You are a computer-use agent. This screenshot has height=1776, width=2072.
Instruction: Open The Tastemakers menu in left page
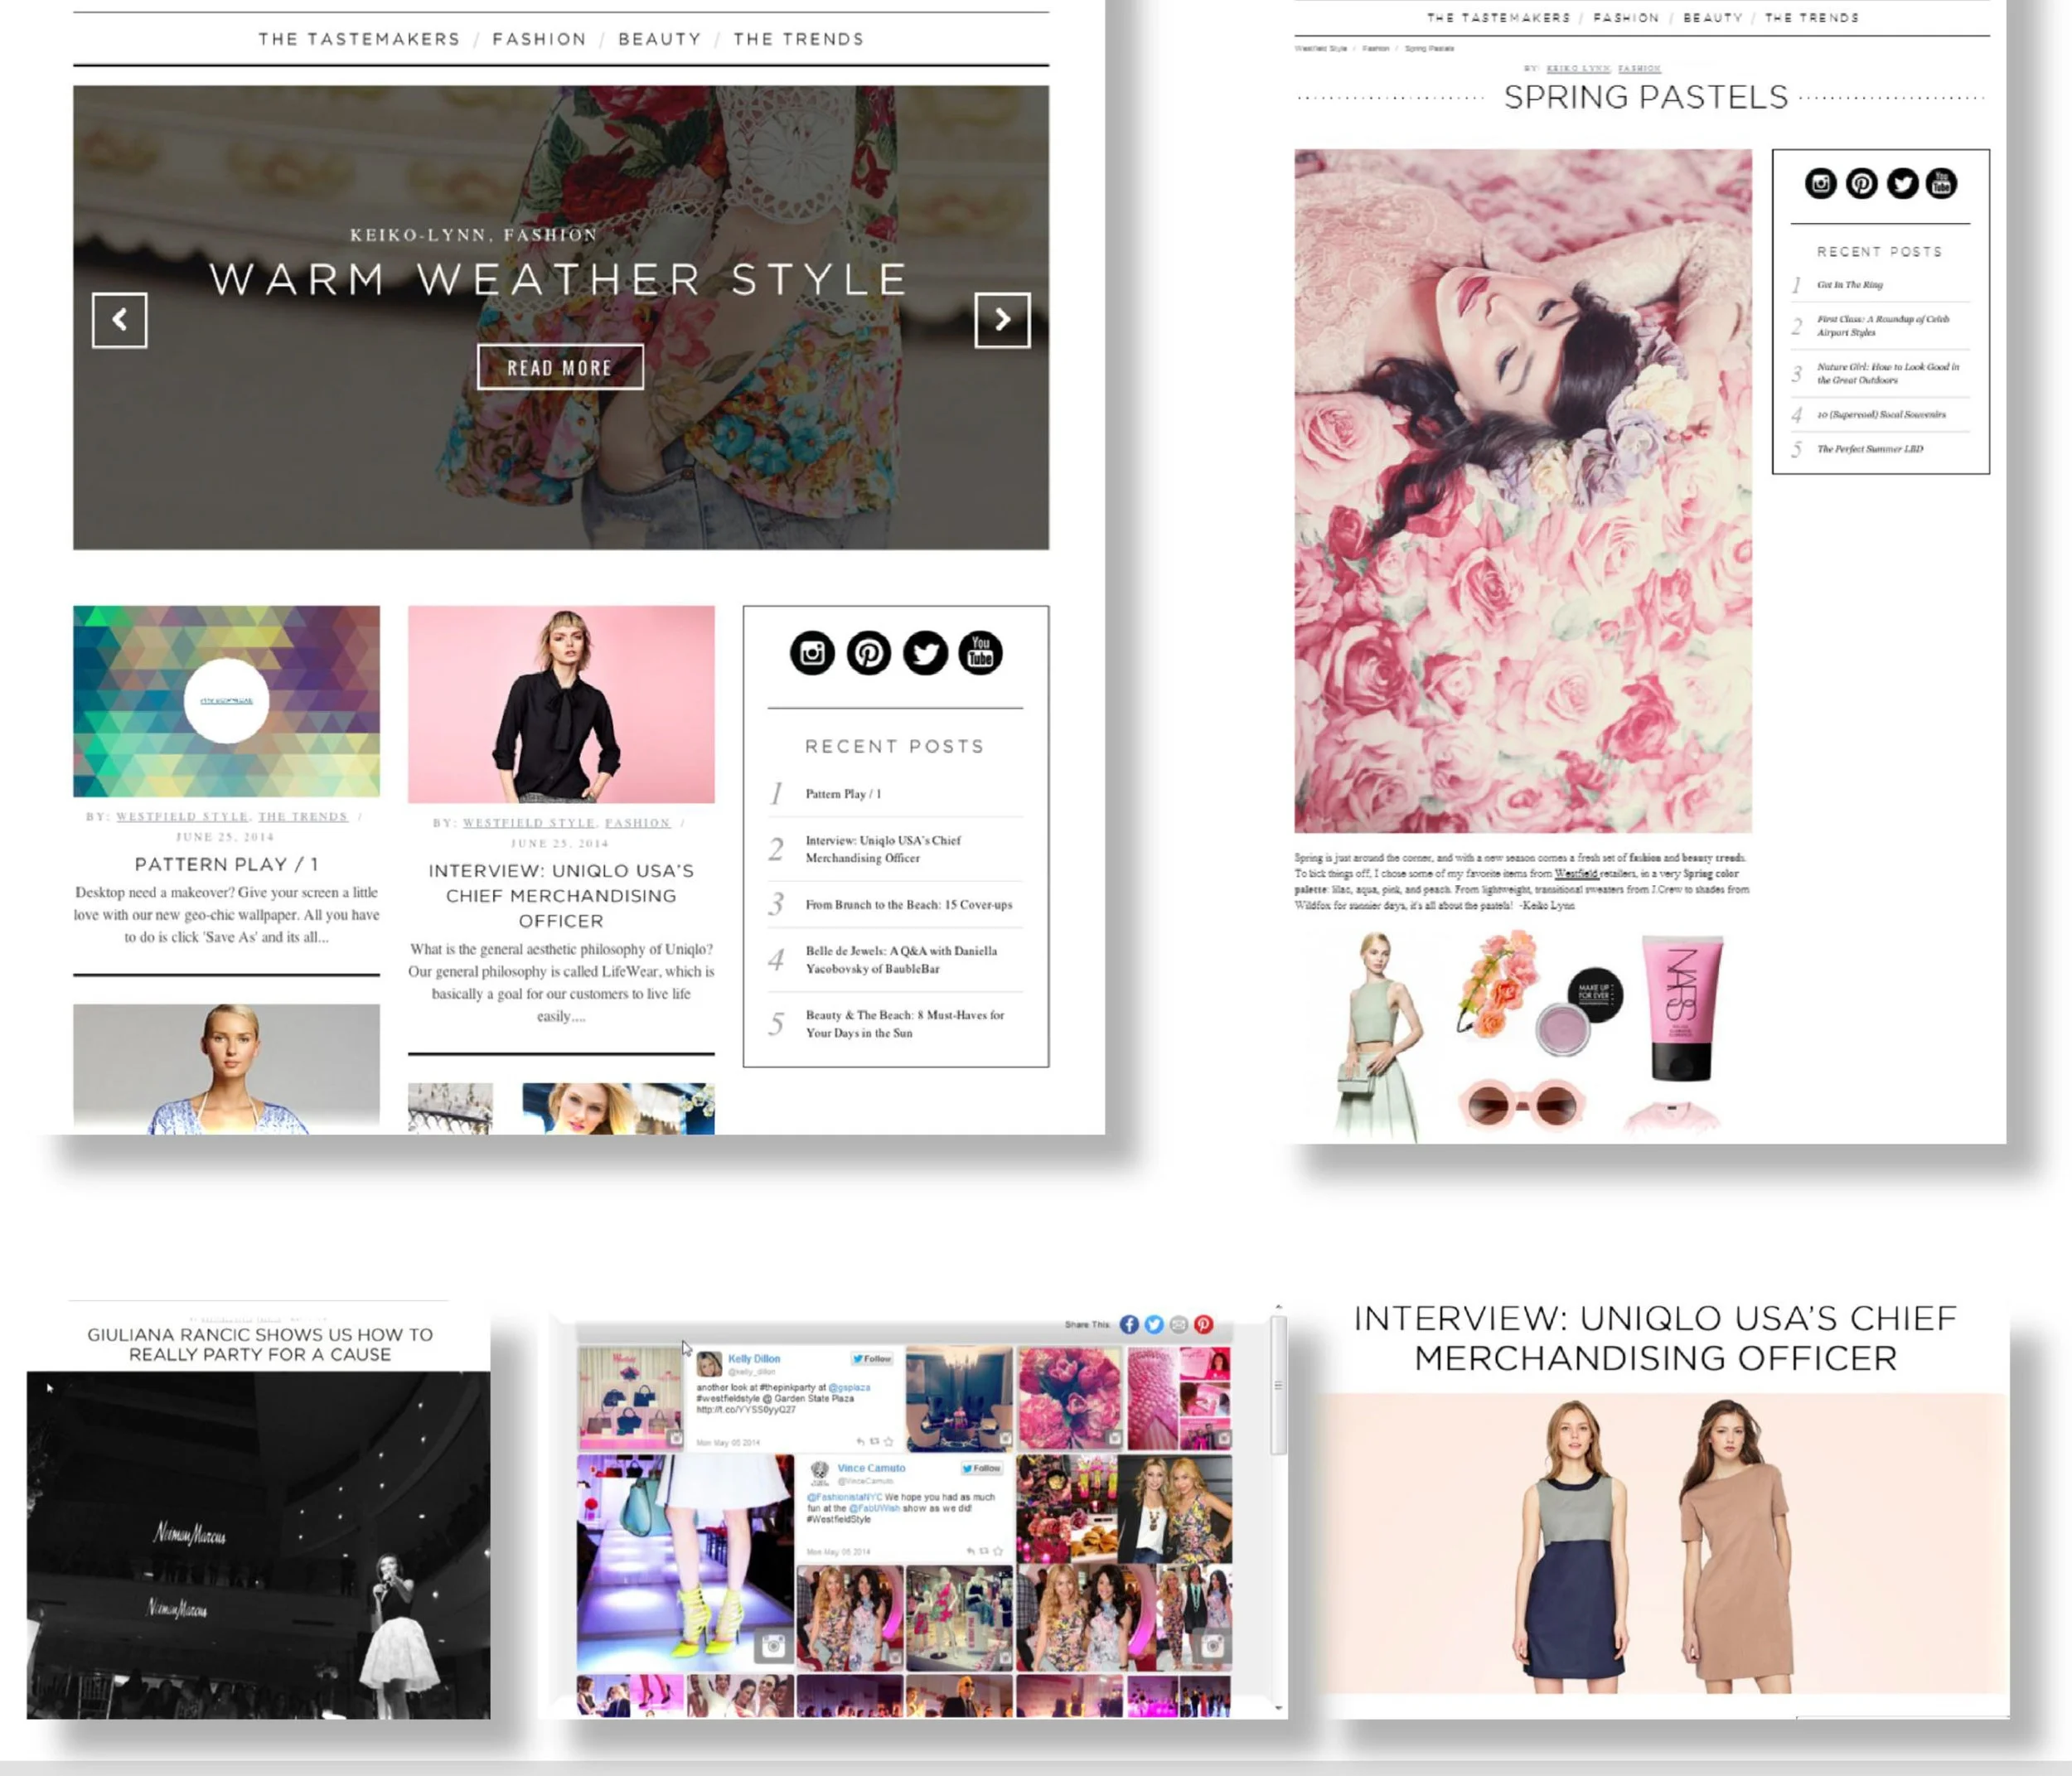tap(359, 39)
